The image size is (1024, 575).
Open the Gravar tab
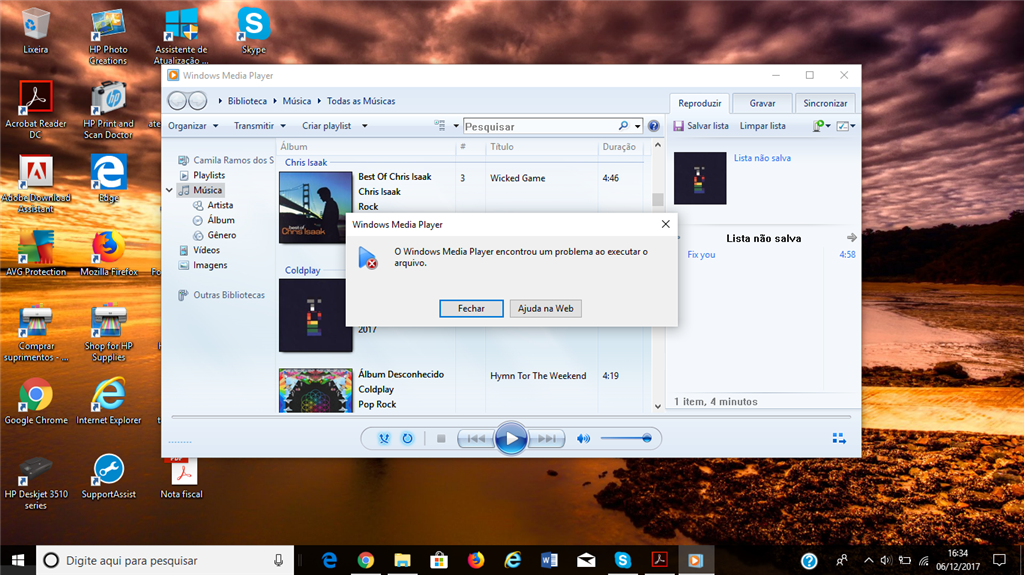coord(762,103)
